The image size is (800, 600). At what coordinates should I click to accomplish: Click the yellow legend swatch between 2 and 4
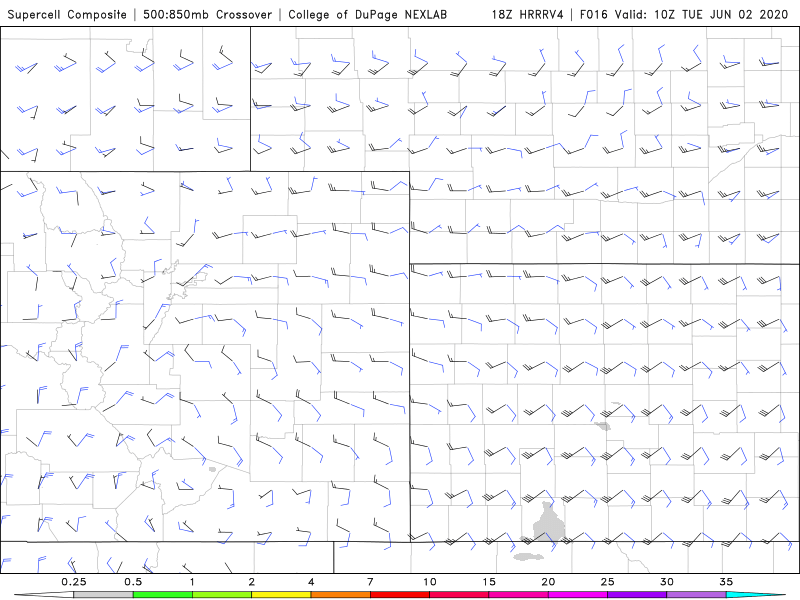281,595
